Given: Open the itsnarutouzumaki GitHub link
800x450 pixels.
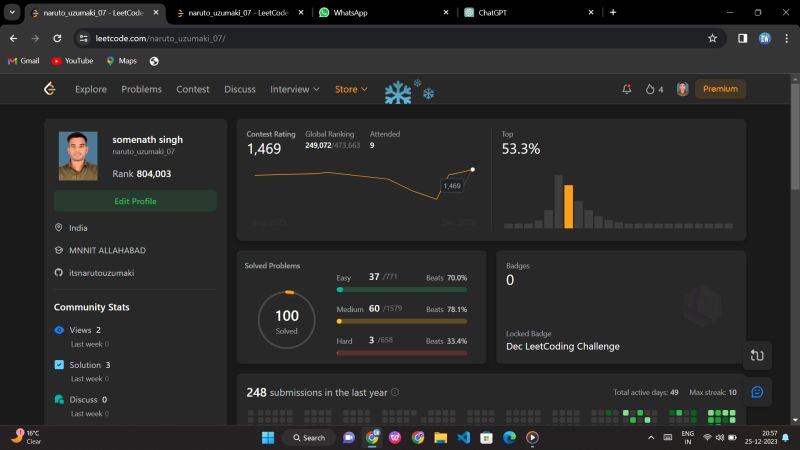Looking at the screenshot, I should point(102,273).
